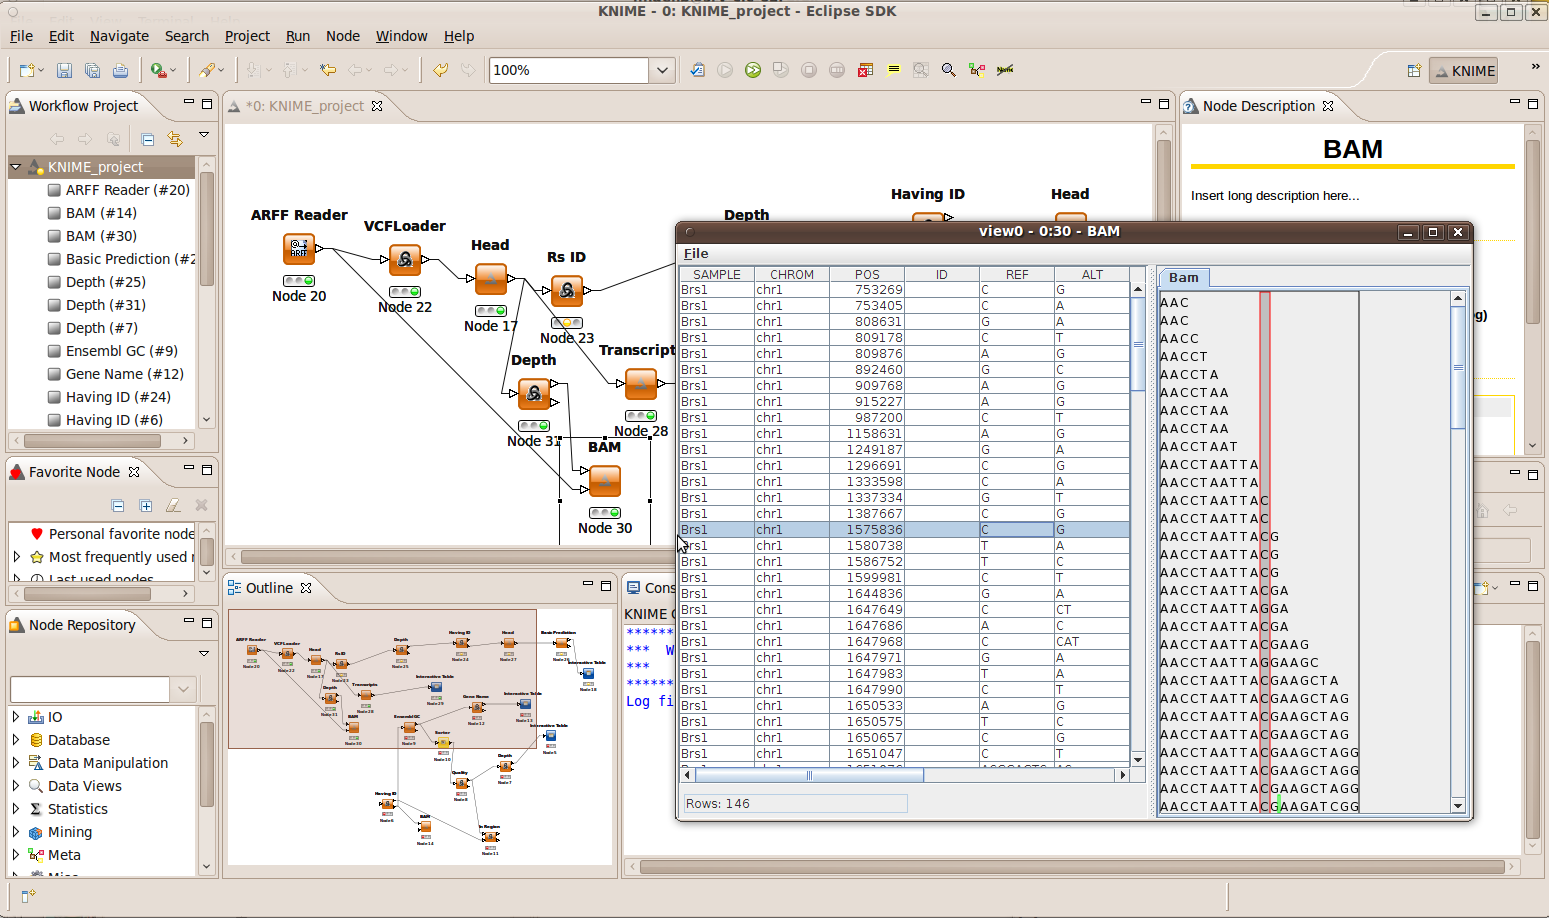Open the File menu of the BAM view window
The width and height of the screenshot is (1549, 918).
[696, 254]
